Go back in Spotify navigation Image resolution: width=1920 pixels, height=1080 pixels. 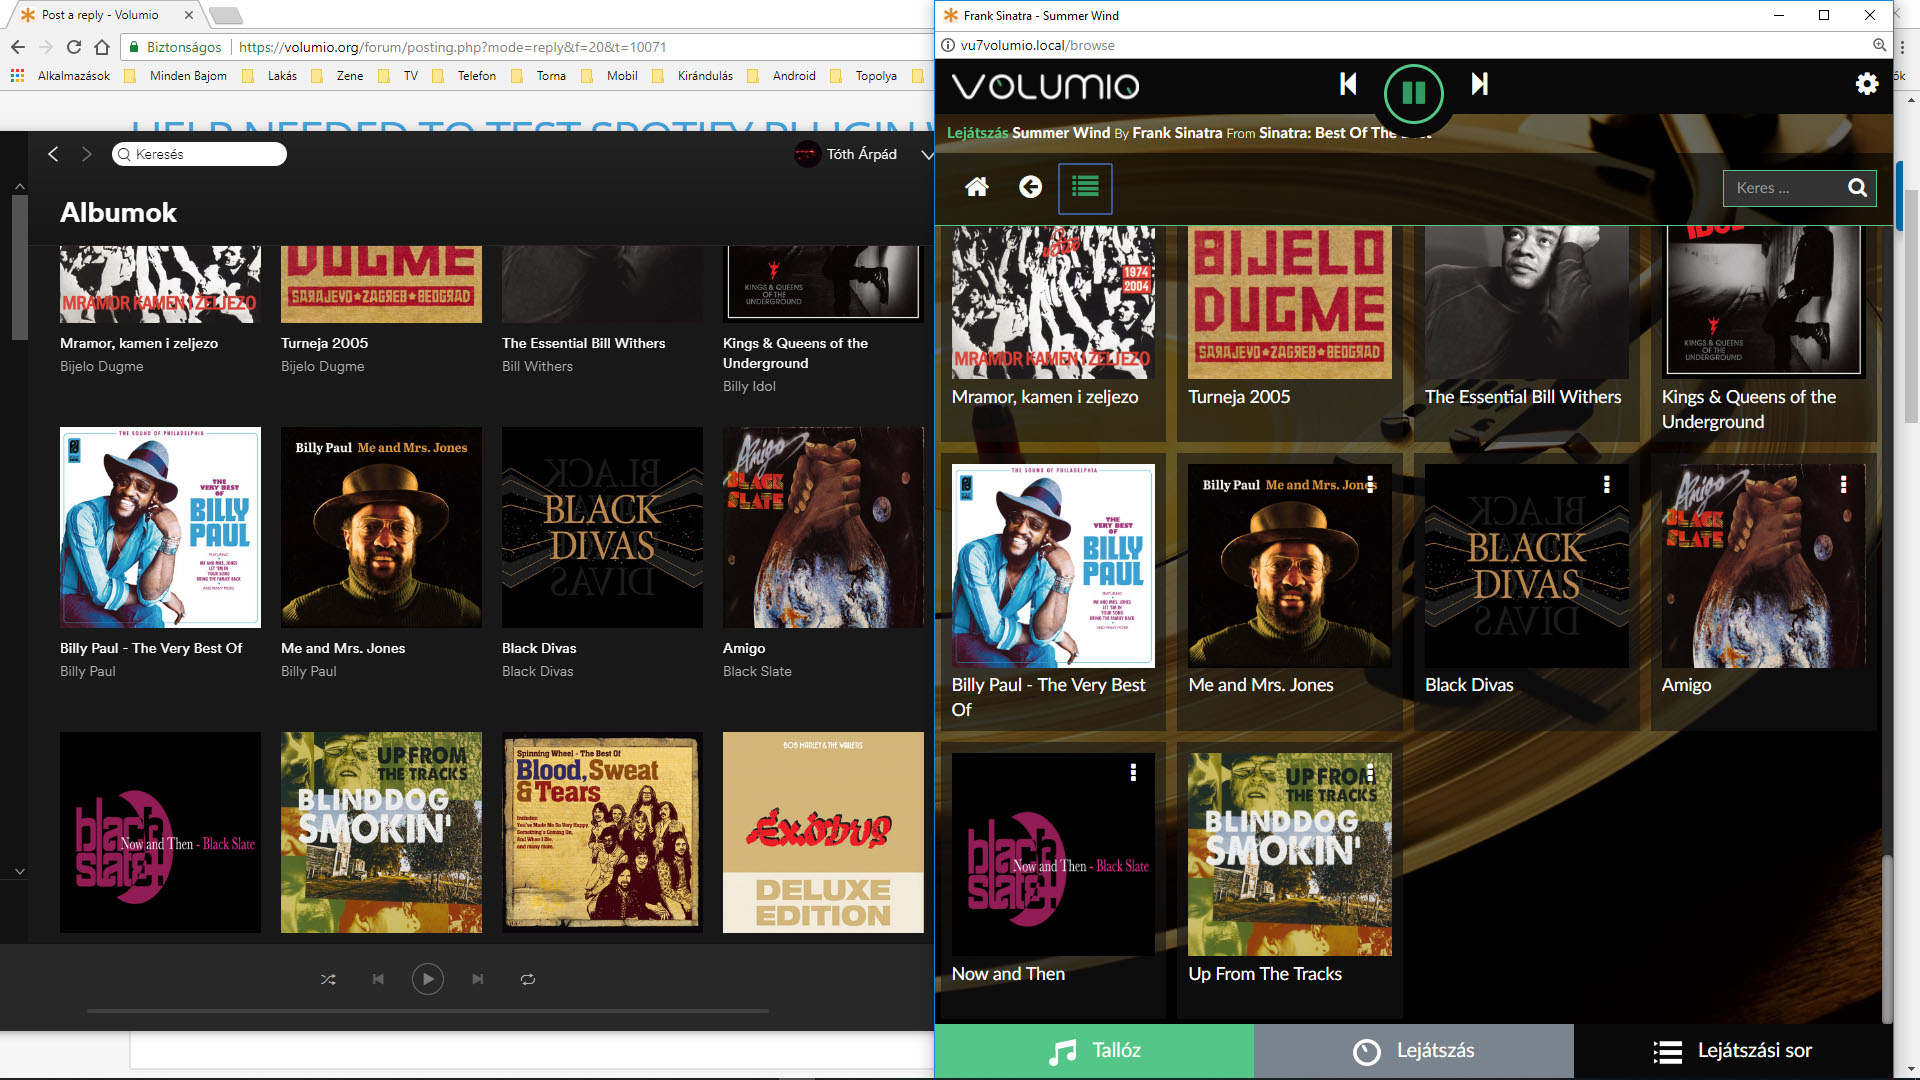click(54, 154)
